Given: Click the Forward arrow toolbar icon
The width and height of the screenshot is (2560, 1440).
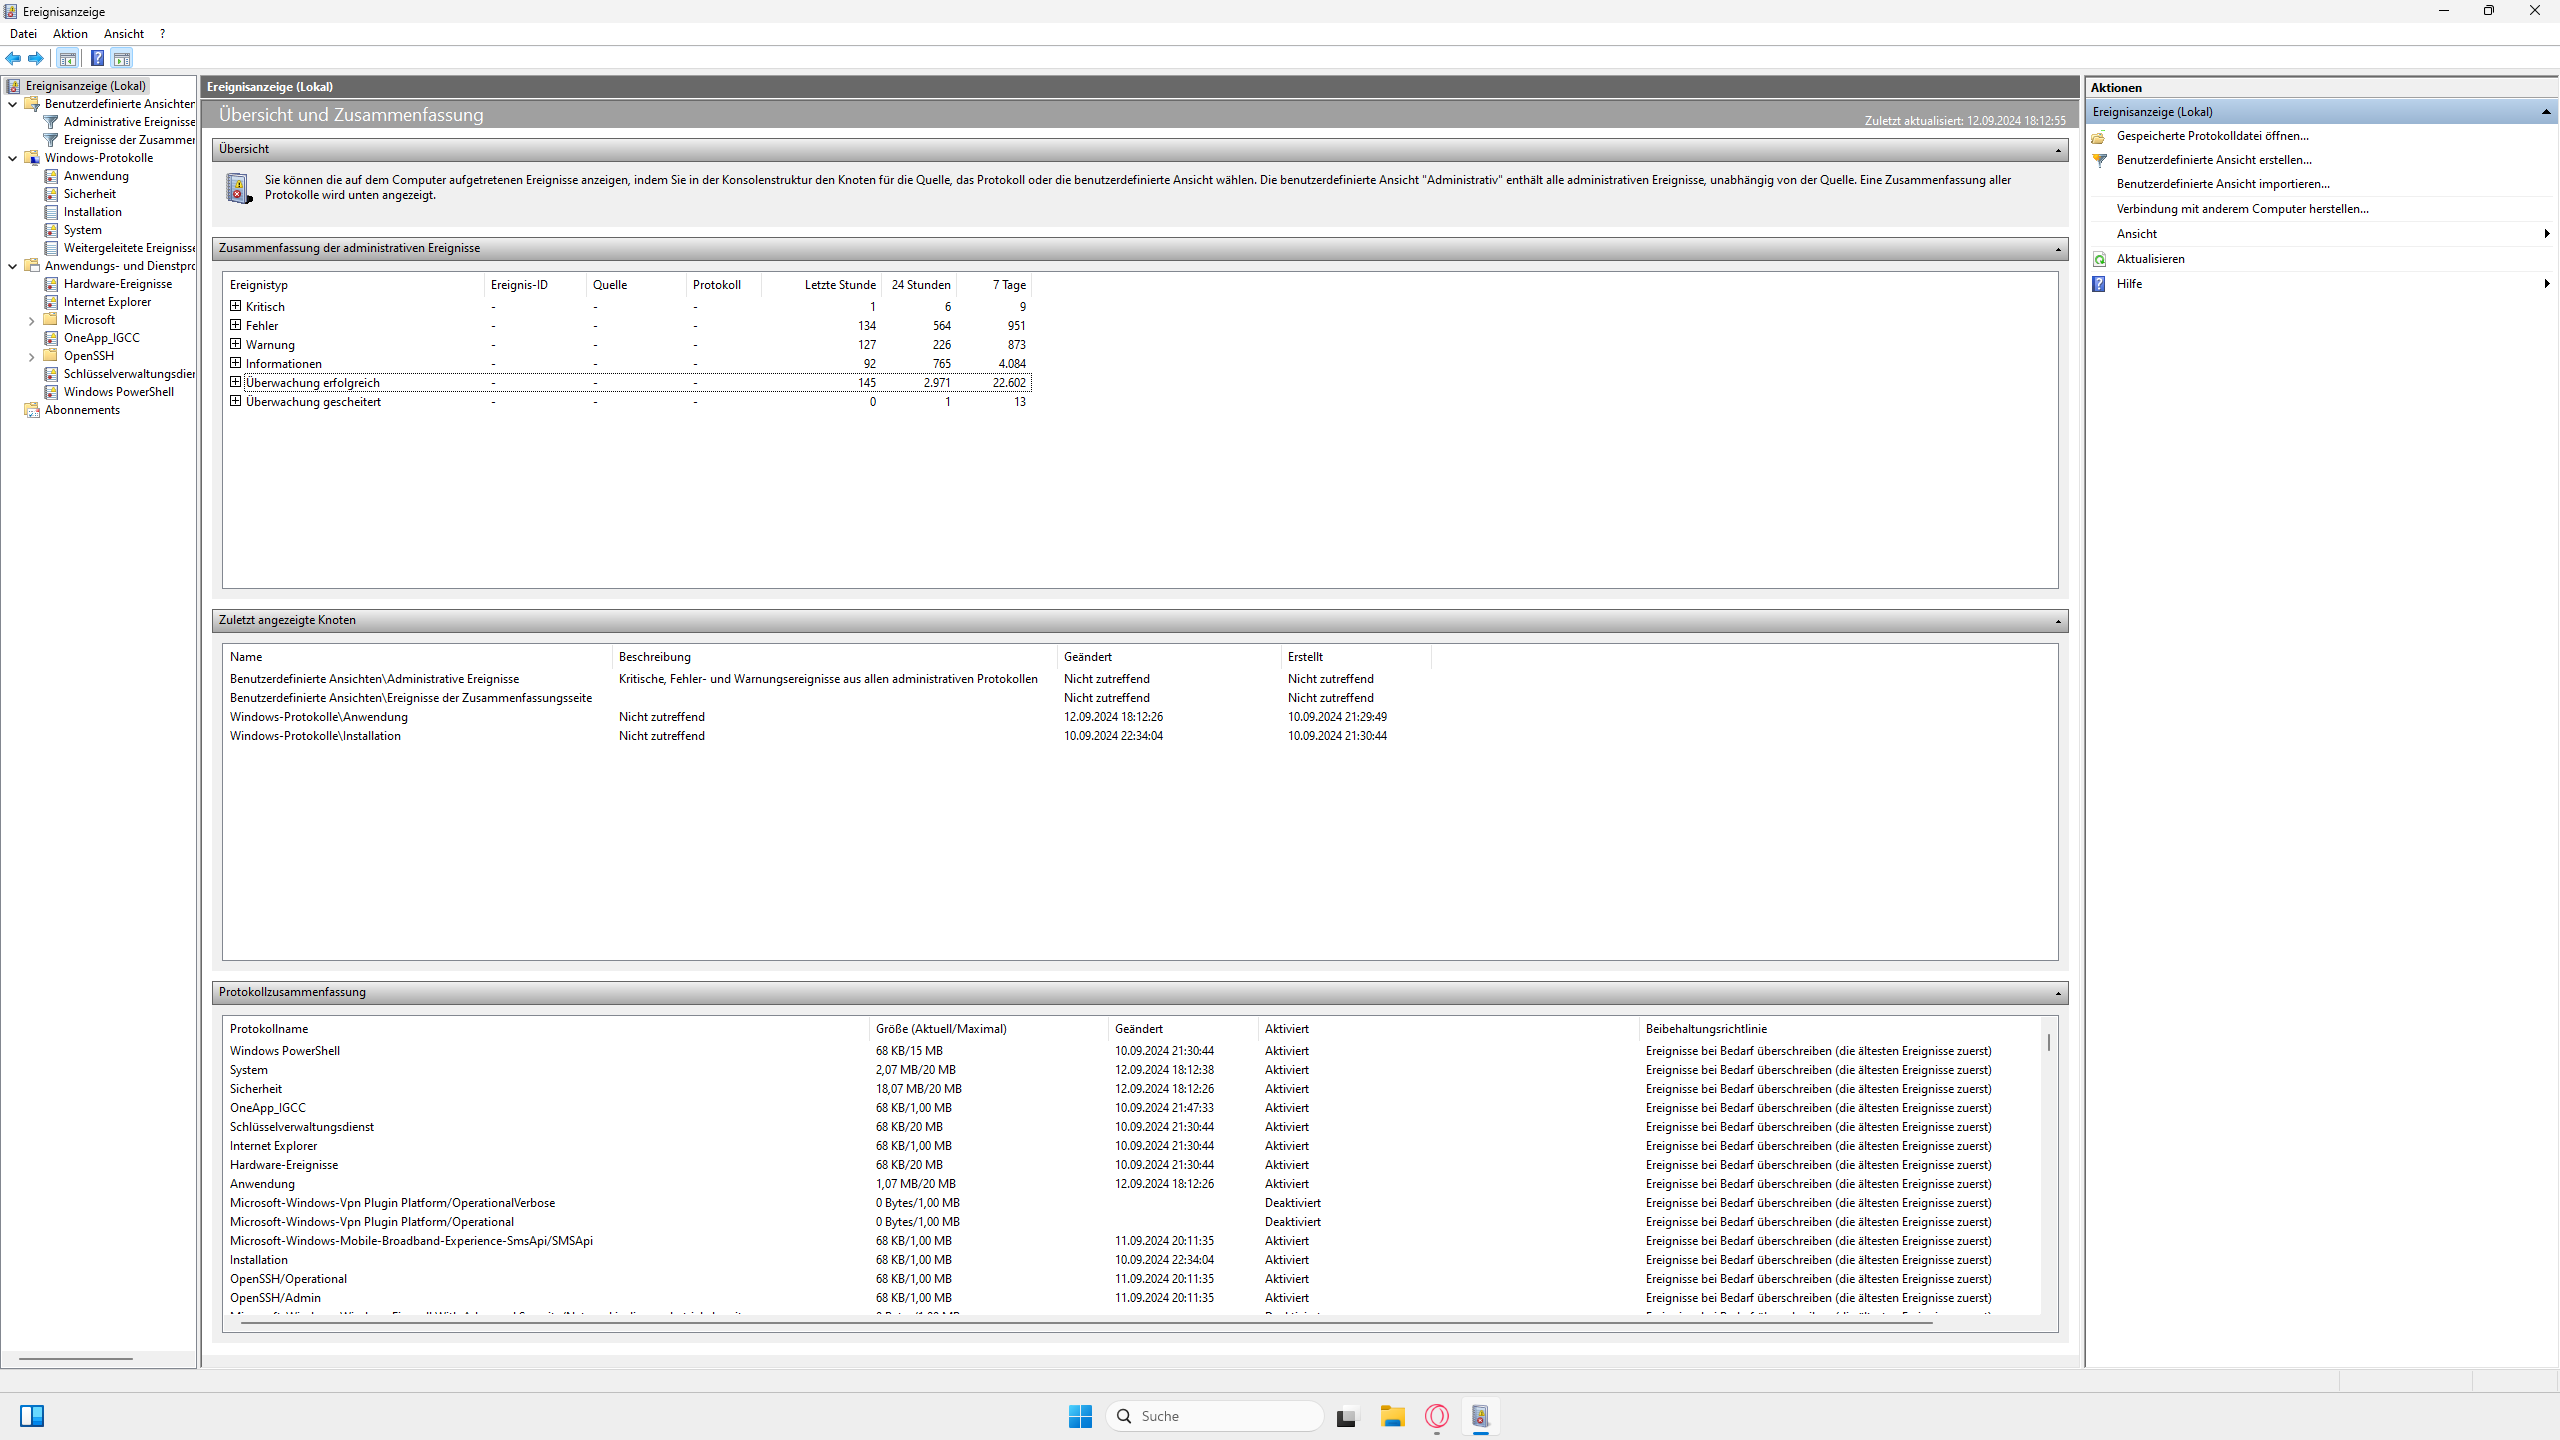Looking at the screenshot, I should pyautogui.click(x=36, y=58).
